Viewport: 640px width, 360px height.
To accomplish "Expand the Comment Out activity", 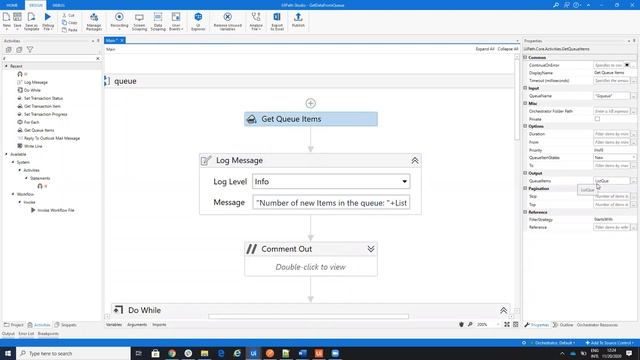I will coord(371,249).
